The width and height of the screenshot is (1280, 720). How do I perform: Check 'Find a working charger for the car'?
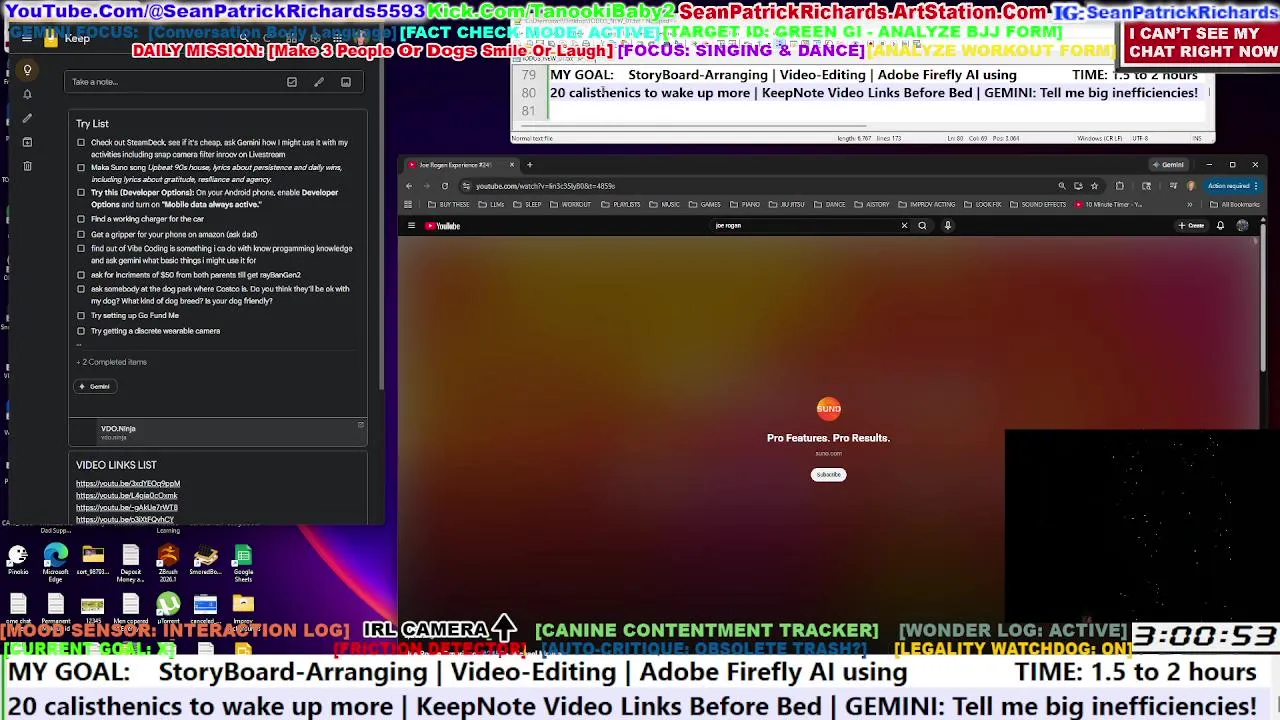click(81, 219)
